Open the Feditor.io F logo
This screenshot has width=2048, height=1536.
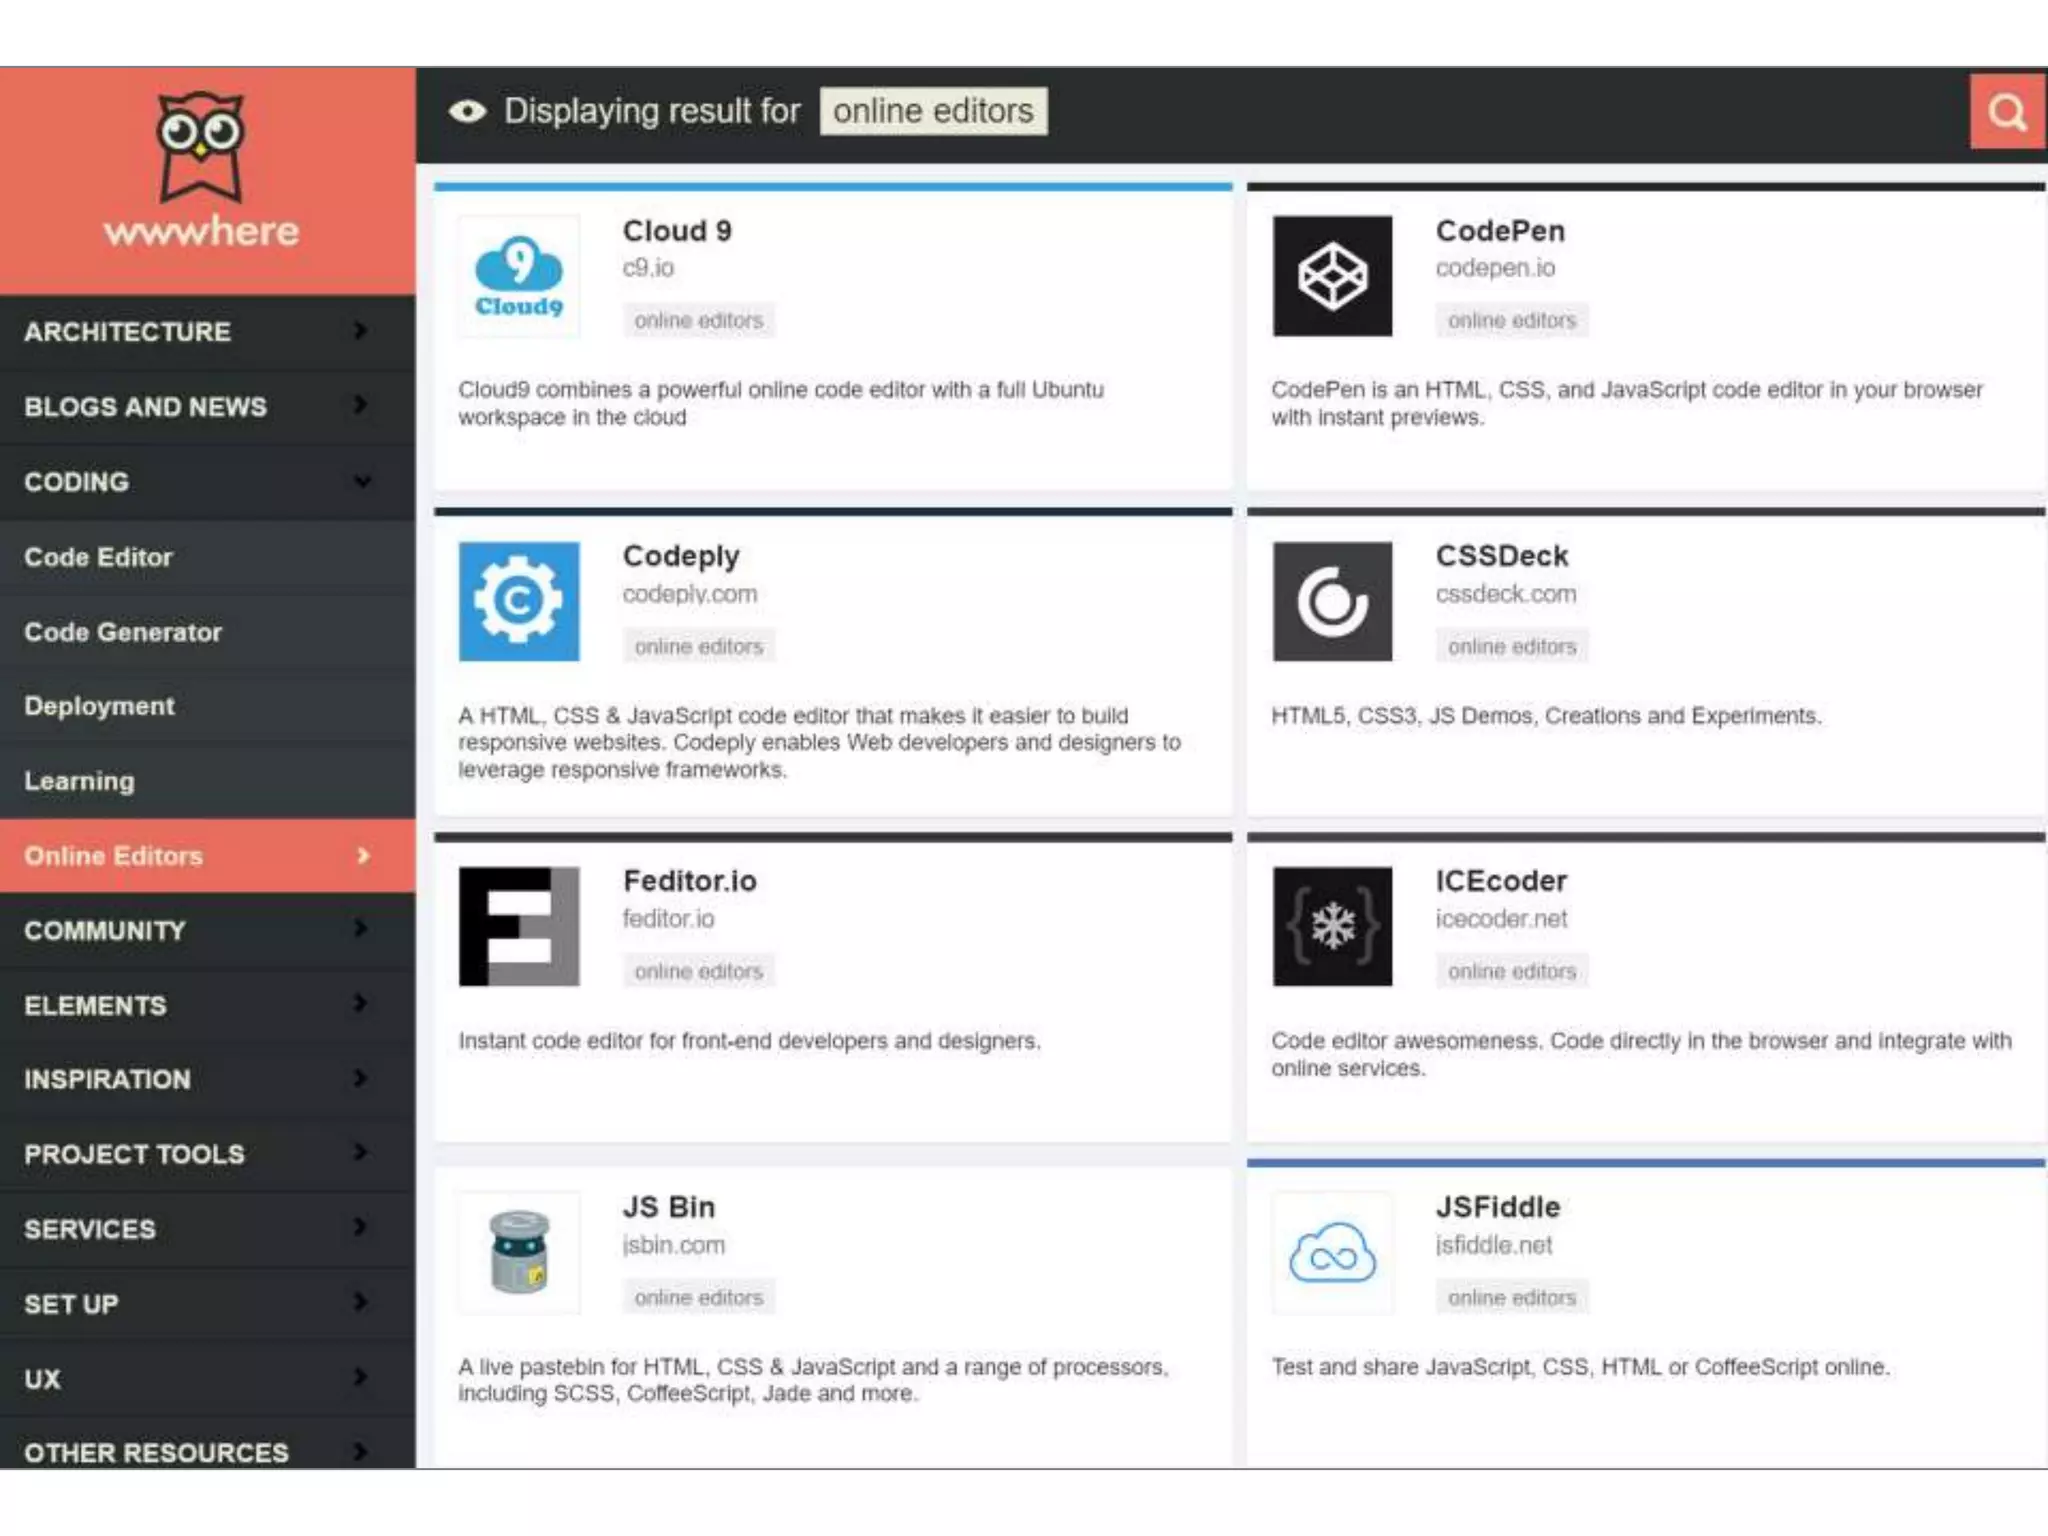pos(518,926)
